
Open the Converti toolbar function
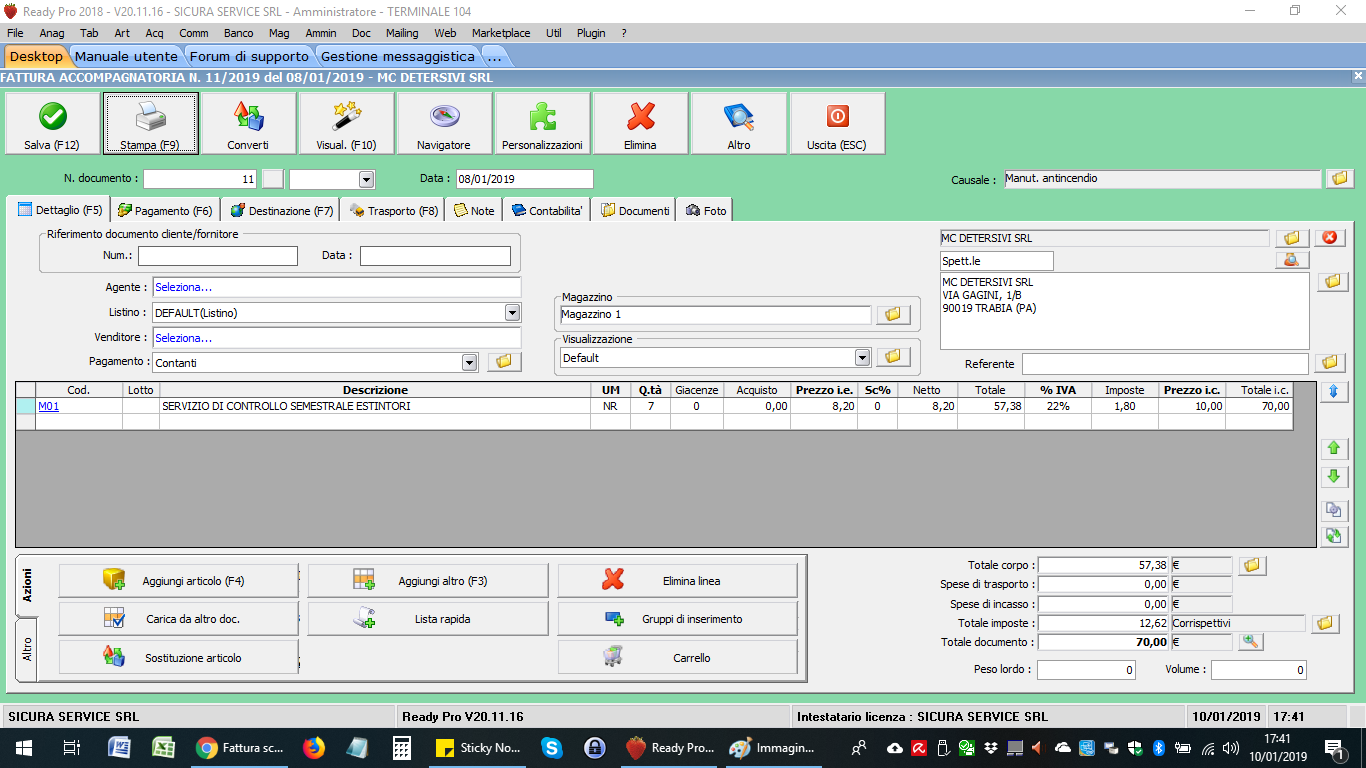[x=248, y=124]
